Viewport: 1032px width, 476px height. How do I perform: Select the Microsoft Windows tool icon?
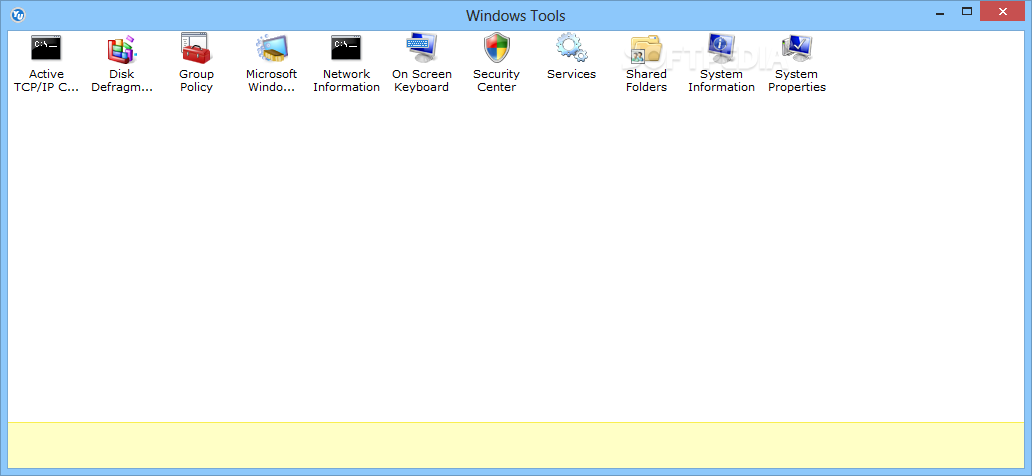point(271,48)
